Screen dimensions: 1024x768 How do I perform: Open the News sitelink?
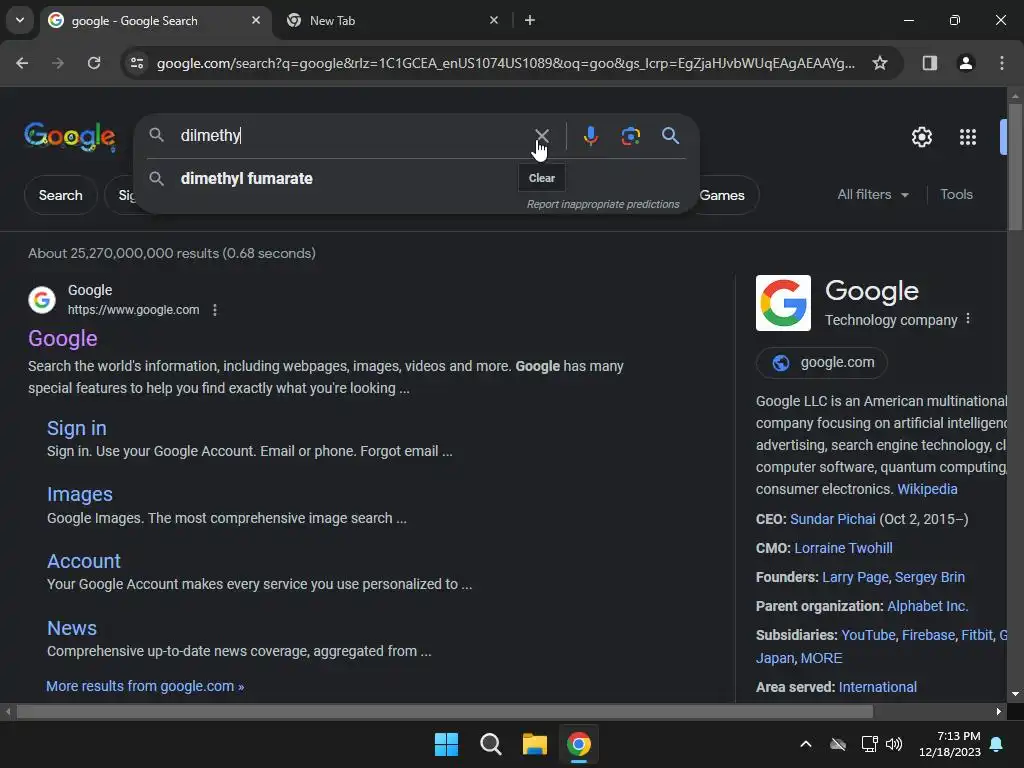pyautogui.click(x=72, y=628)
